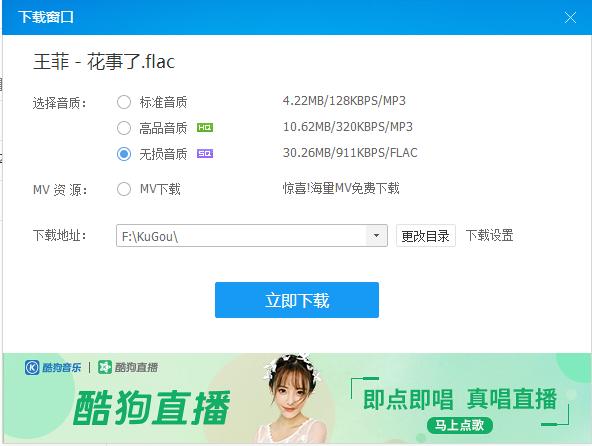Select 标准音质 standard quality radio button
Viewport: 592px width, 446px height.
pyautogui.click(x=124, y=102)
